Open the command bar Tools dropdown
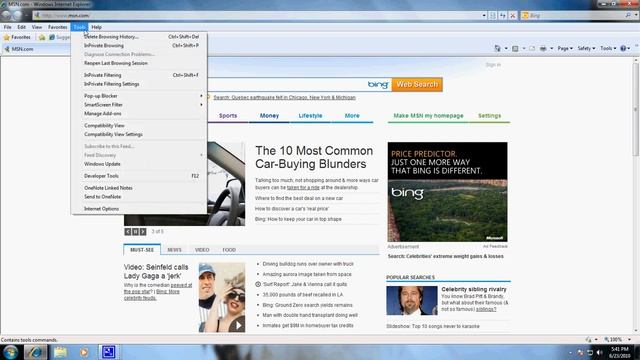Image resolution: width=640 pixels, height=360 pixels. pos(608,48)
